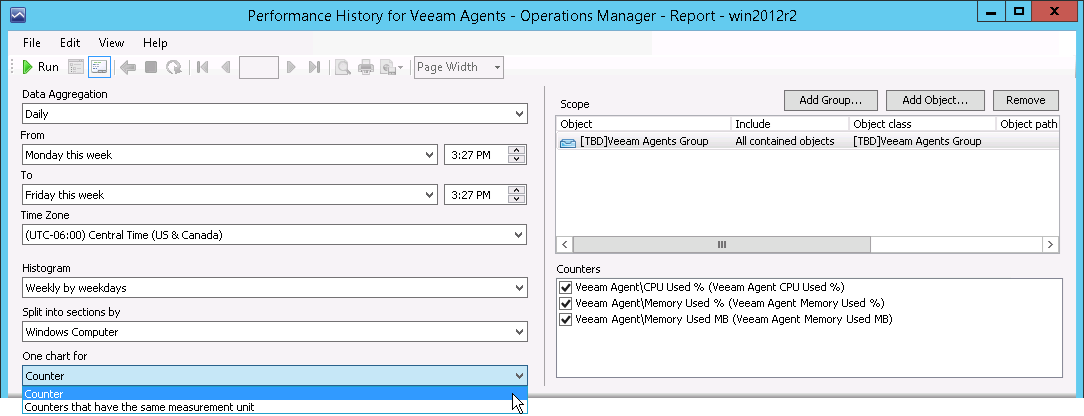Click the [TBD]Veeam Agents Group object class cell
Viewport: 1084px width, 416px height.
click(x=917, y=141)
